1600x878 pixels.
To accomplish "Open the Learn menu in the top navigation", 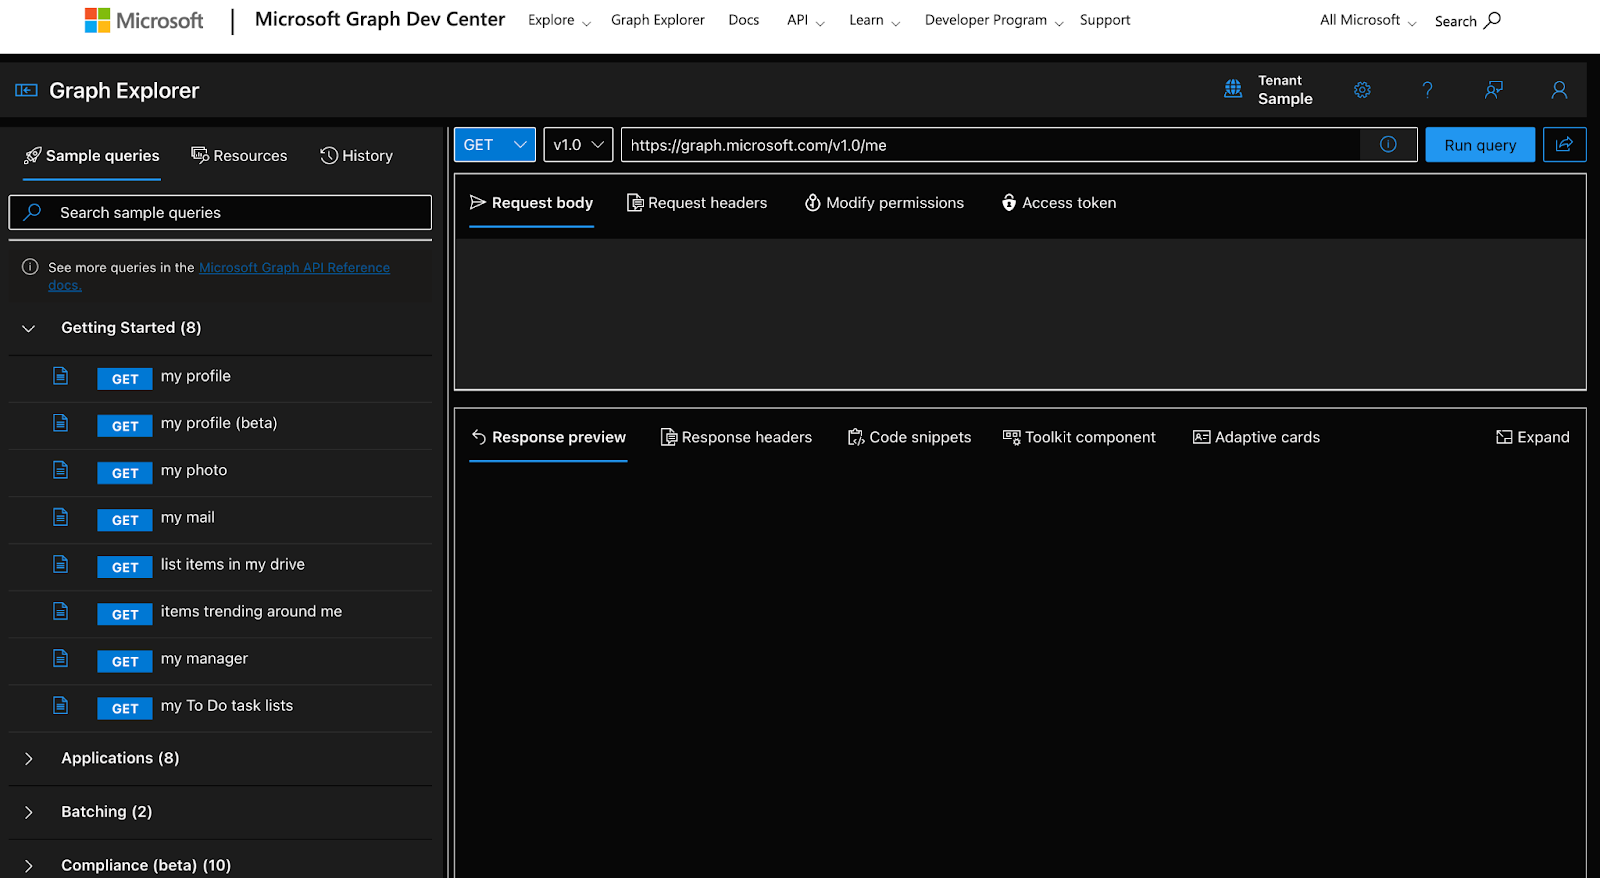I will coord(874,20).
